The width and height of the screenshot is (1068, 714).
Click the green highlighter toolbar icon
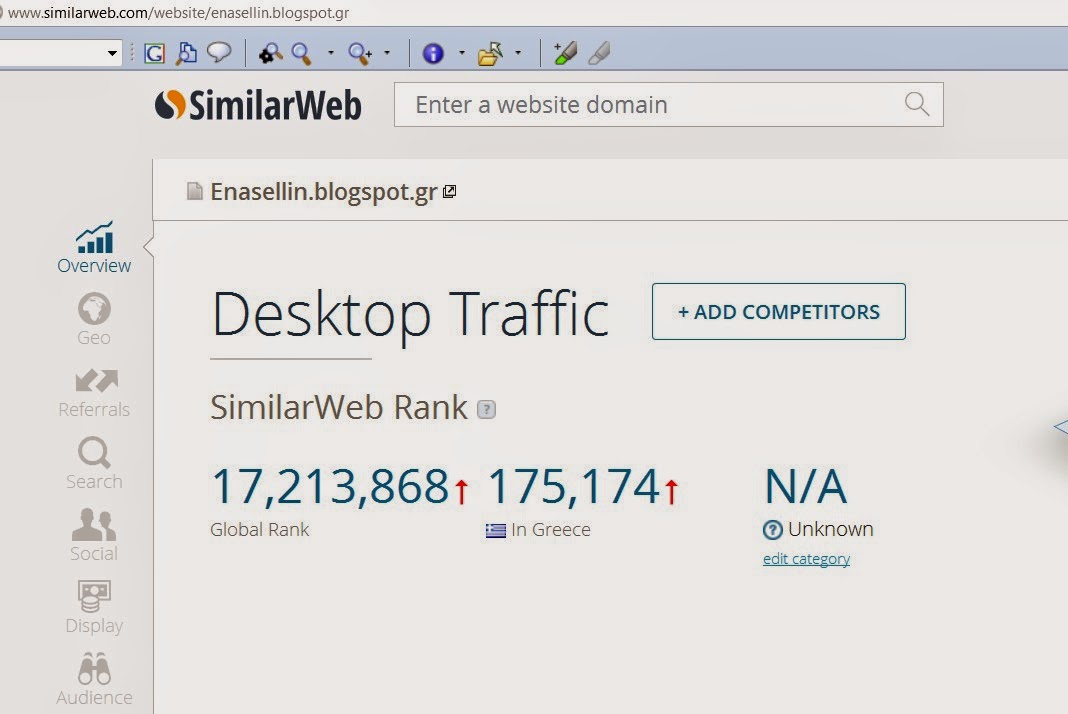click(565, 52)
